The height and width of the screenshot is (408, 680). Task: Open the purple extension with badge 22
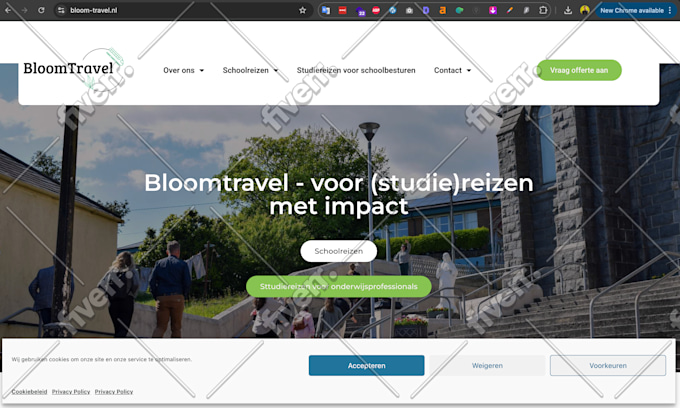(x=360, y=10)
